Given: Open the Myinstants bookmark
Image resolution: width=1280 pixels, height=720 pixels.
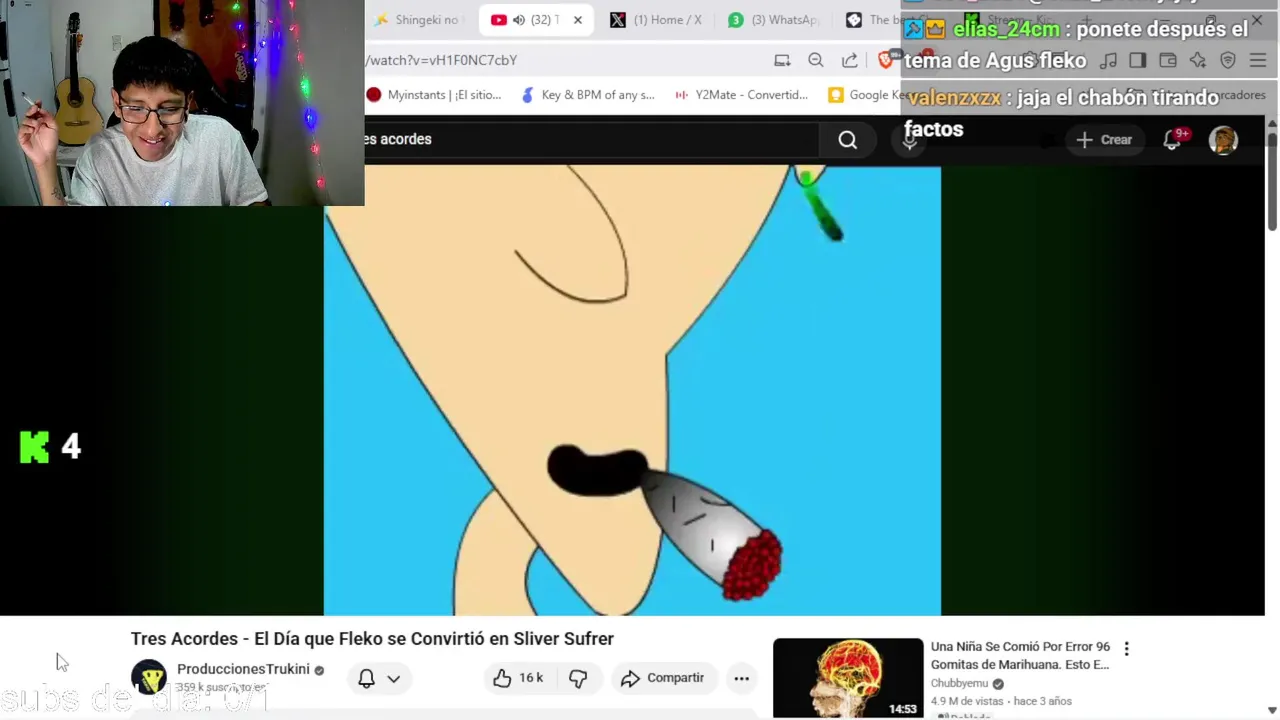Looking at the screenshot, I should coord(433,95).
